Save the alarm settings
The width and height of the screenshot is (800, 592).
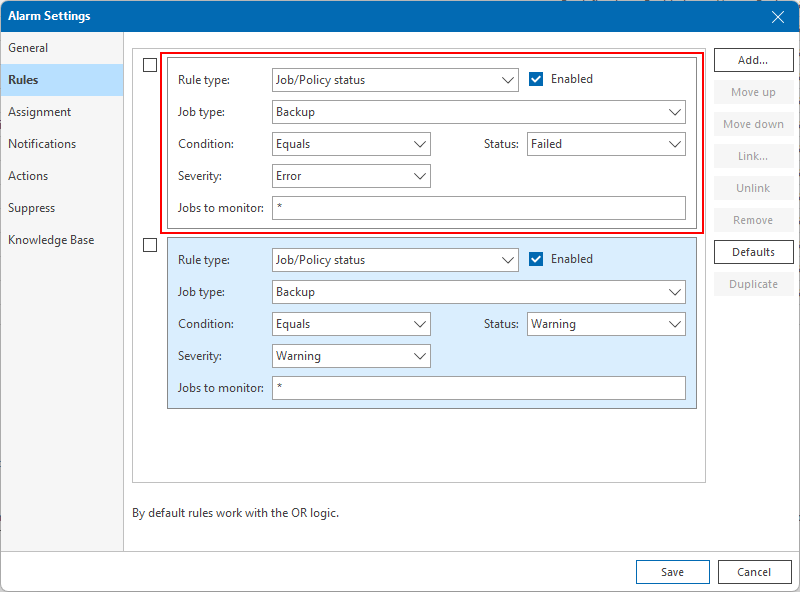(672, 572)
